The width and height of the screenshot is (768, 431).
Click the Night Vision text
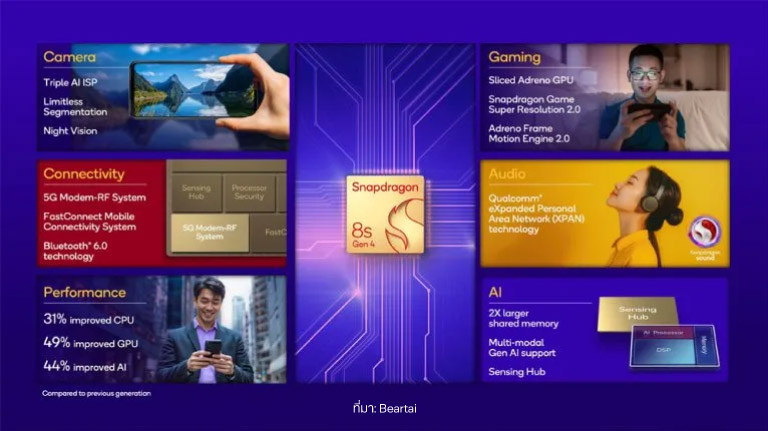[70, 131]
